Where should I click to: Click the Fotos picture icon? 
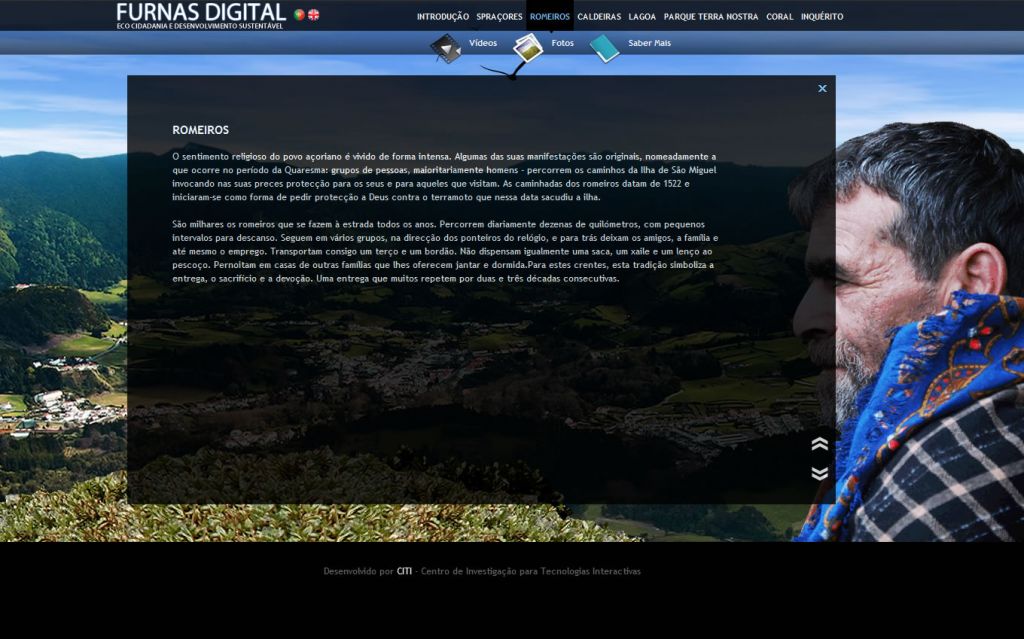tap(527, 46)
